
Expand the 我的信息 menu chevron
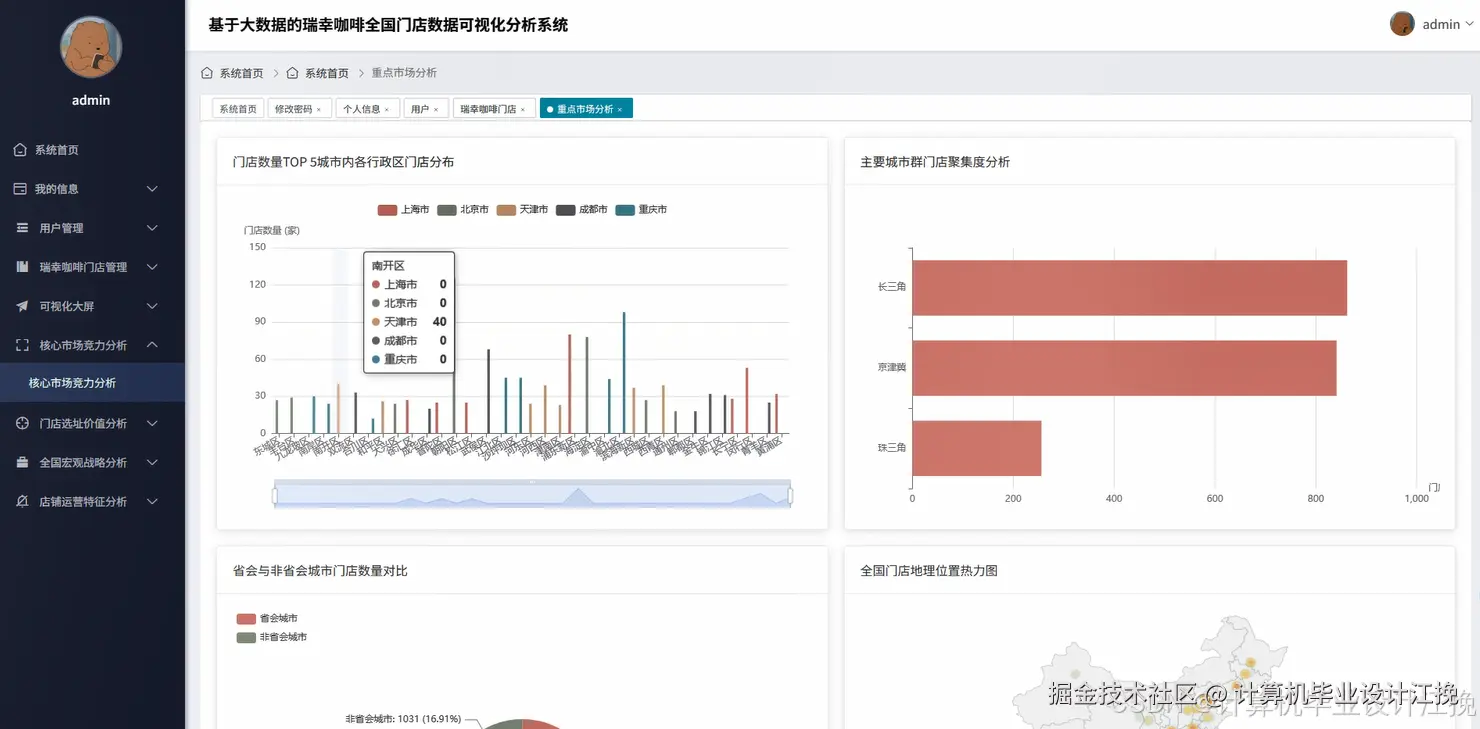pos(152,189)
